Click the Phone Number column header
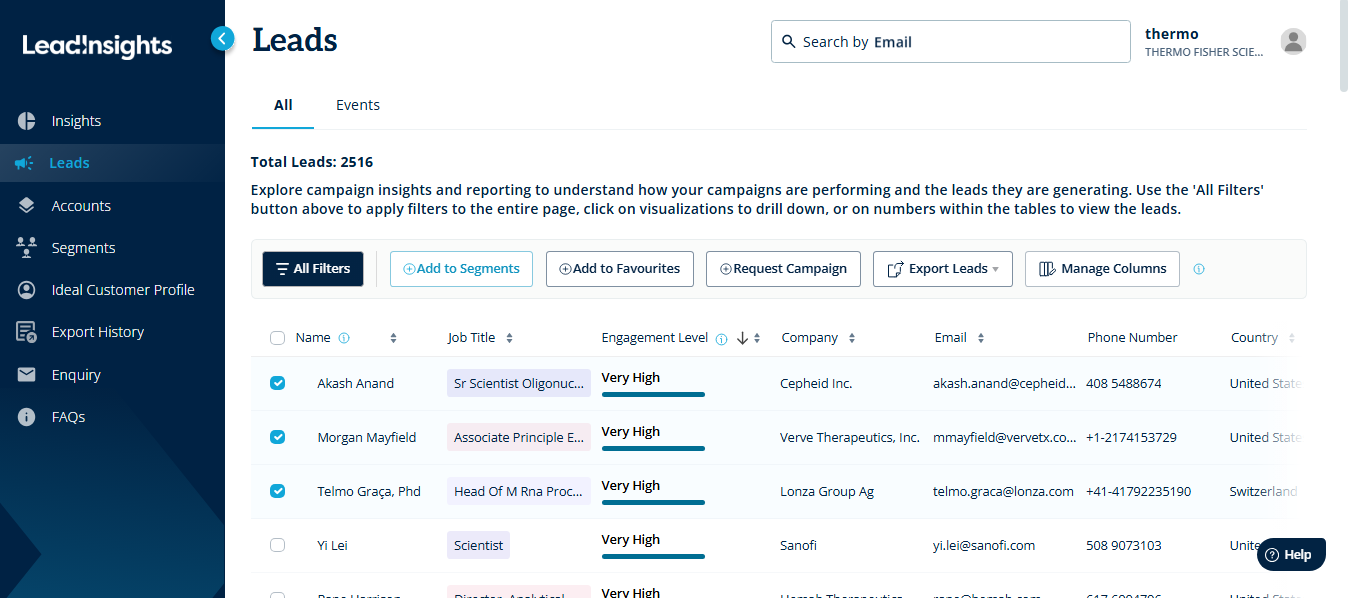1349x598 pixels. [1132, 338]
